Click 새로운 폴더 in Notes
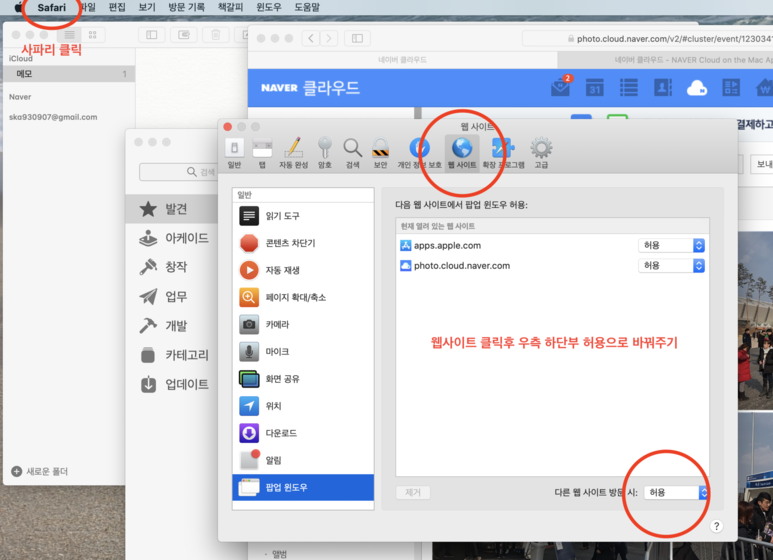The height and width of the screenshot is (560, 773). coord(39,471)
